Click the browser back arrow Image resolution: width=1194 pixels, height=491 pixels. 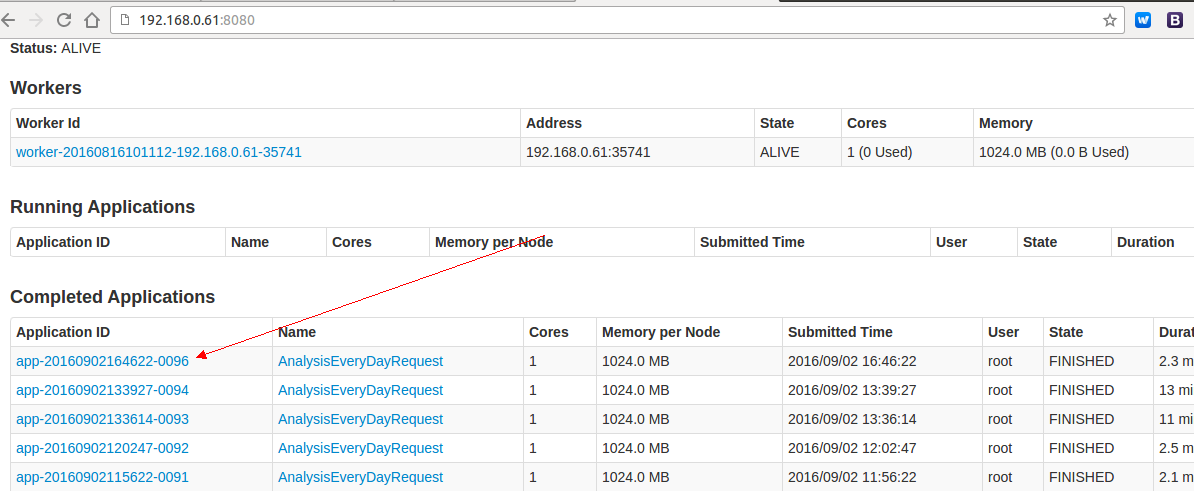pyautogui.click(x=9, y=20)
